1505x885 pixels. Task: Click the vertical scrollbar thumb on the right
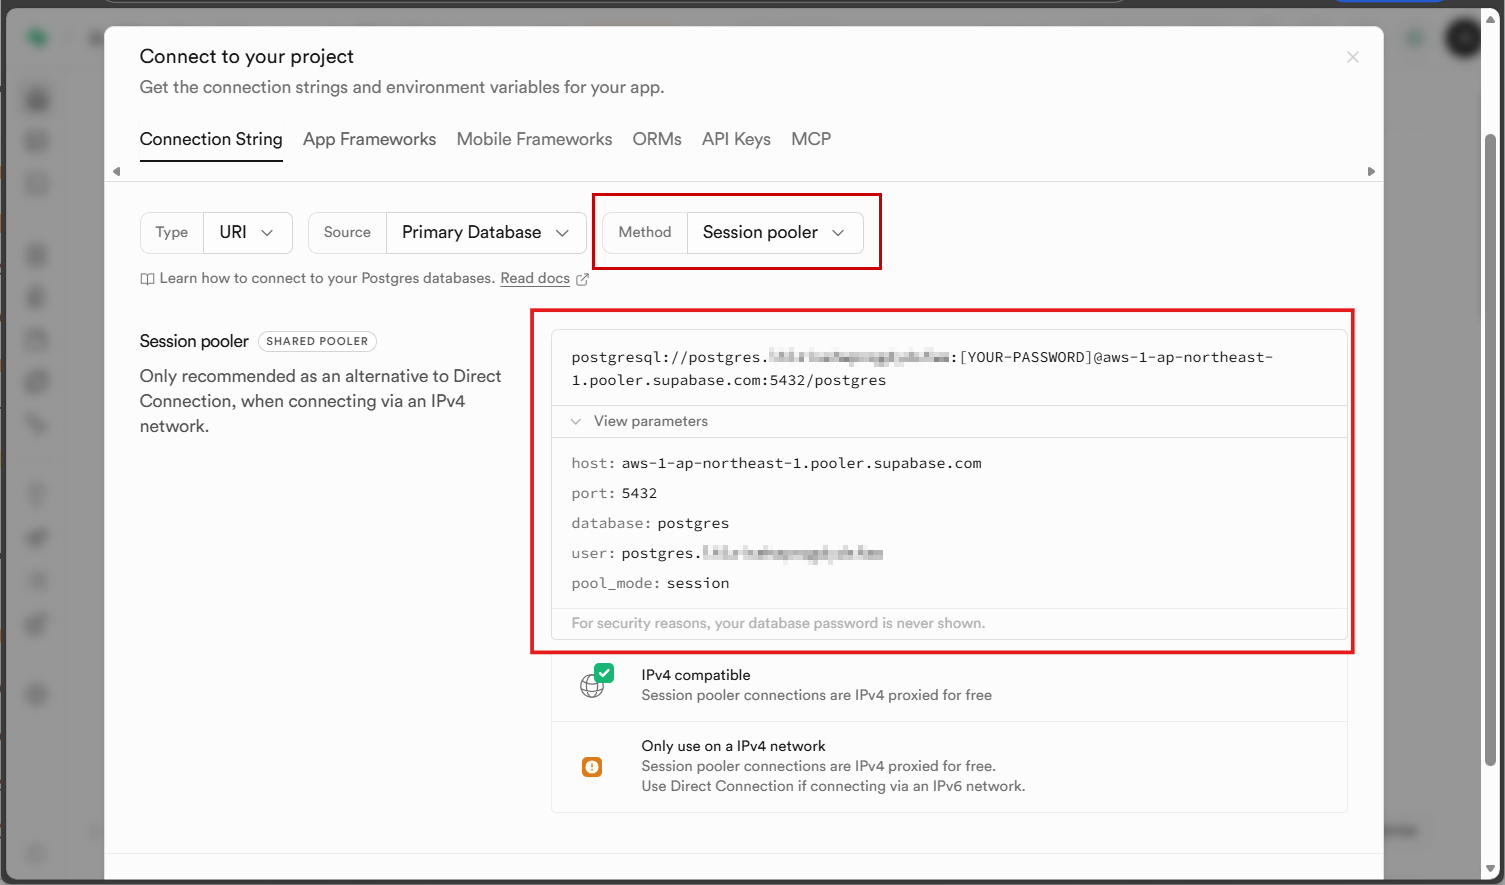1490,450
